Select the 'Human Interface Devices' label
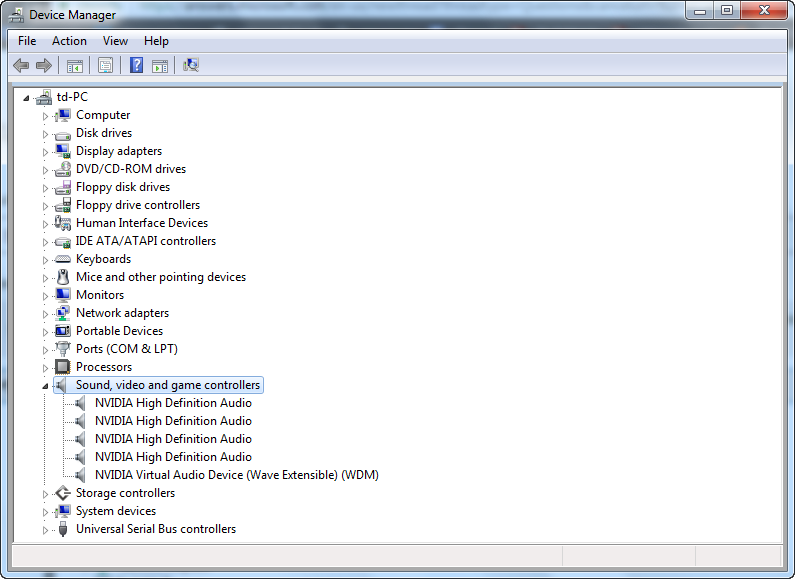 click(142, 223)
